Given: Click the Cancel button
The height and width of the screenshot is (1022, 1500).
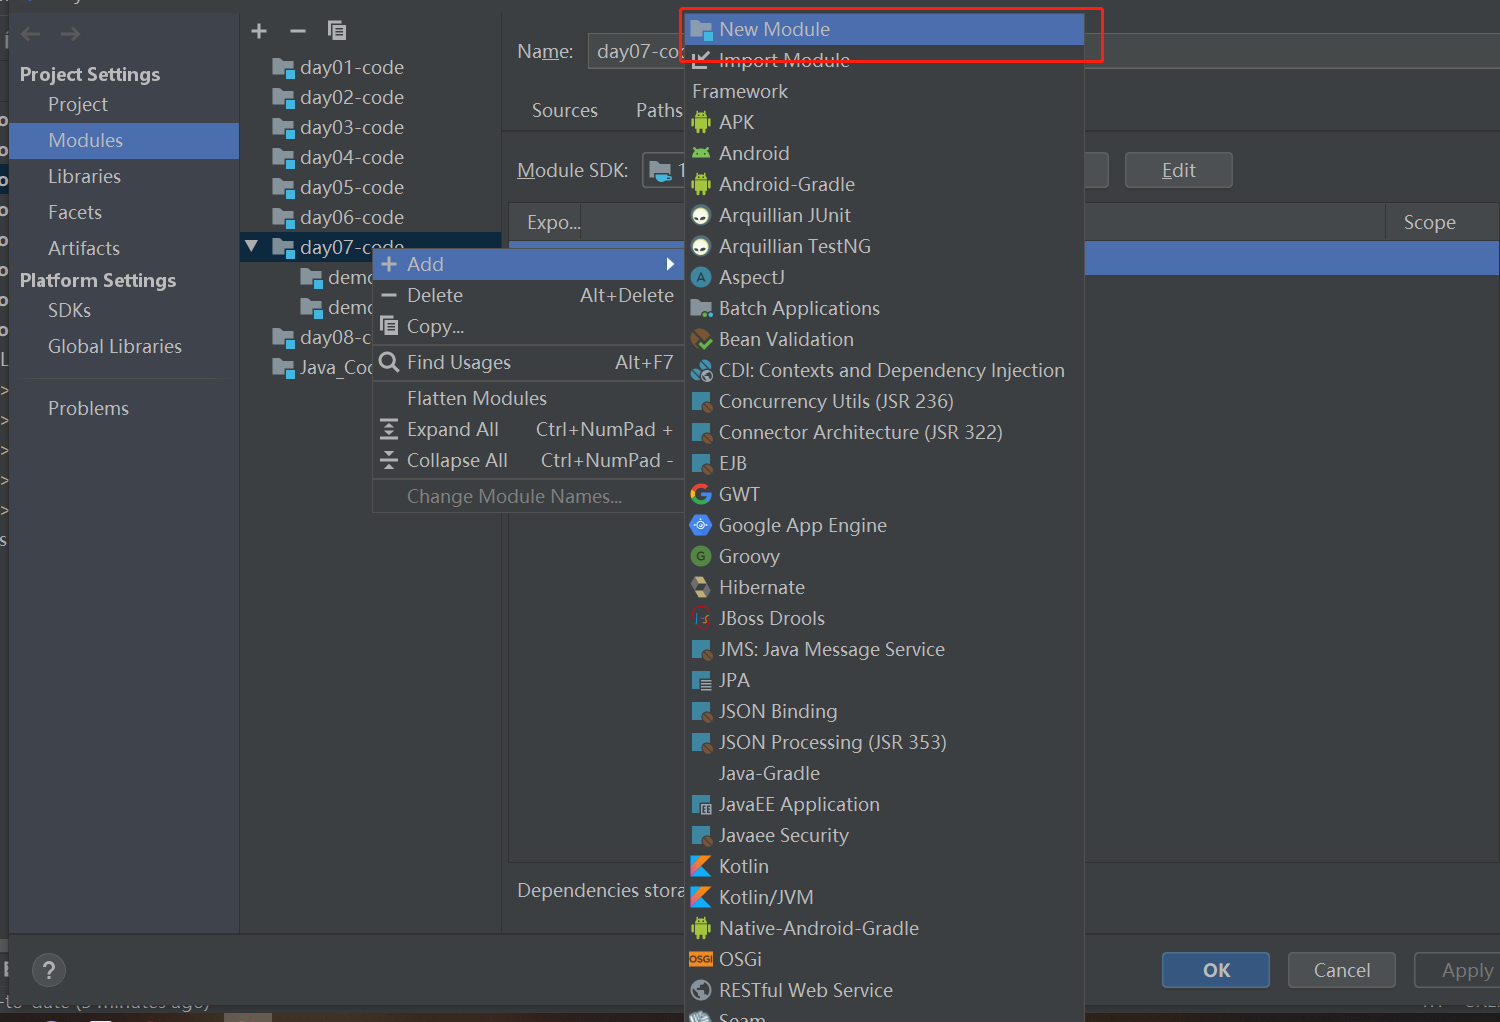Looking at the screenshot, I should tap(1342, 970).
